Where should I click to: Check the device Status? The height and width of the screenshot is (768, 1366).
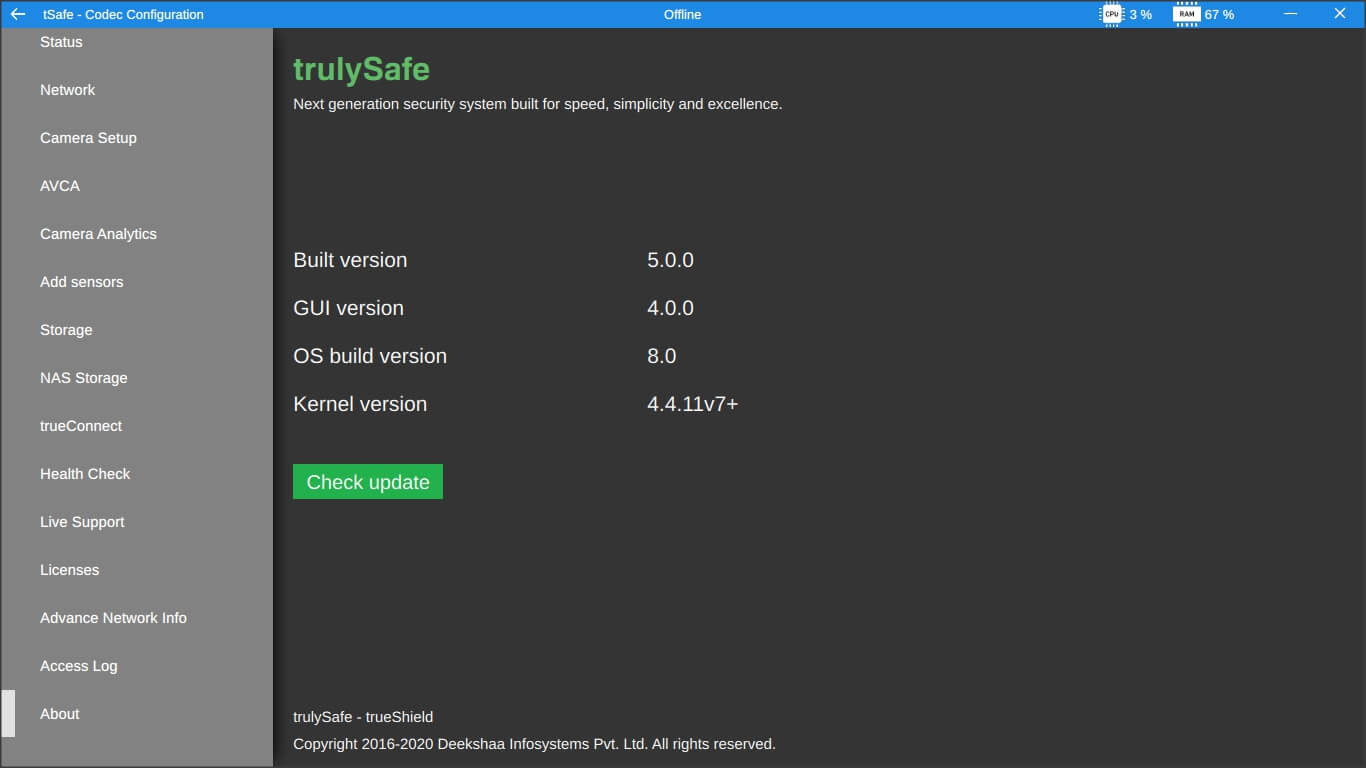pyautogui.click(x=61, y=41)
